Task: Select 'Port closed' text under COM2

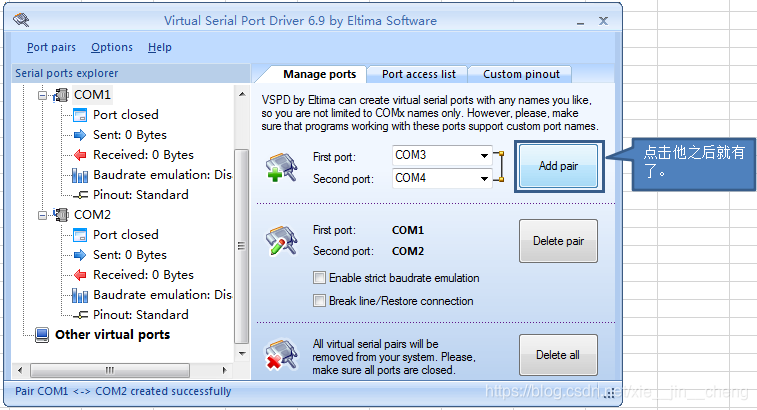Action: [126, 234]
